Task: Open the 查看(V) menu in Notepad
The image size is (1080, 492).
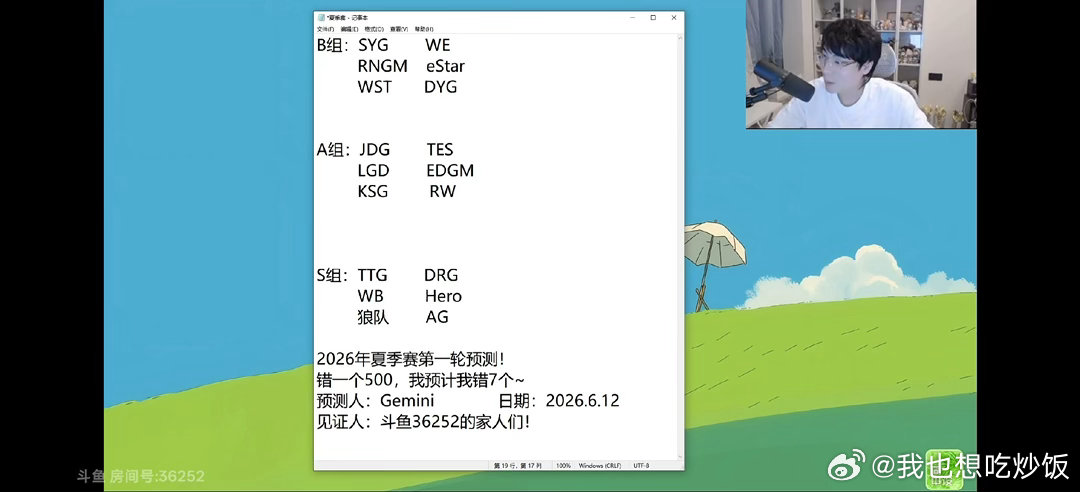Action: (x=399, y=29)
